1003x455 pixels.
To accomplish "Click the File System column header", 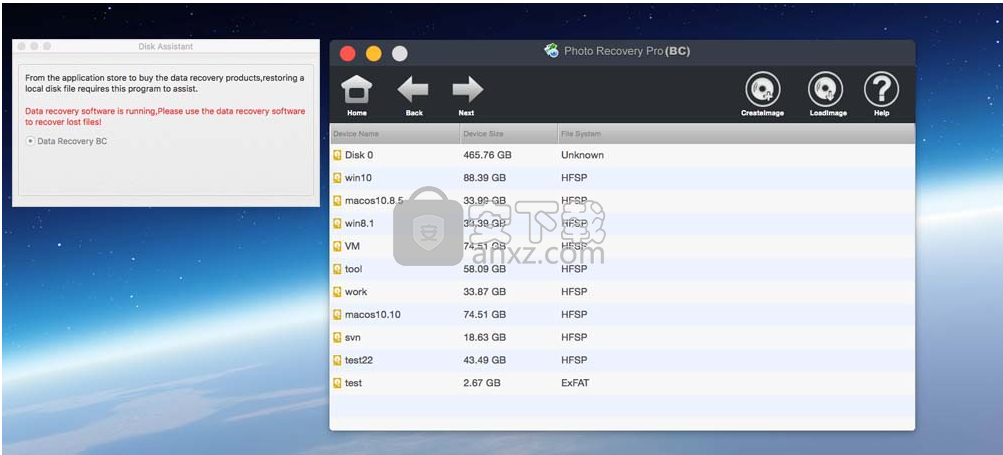I will tap(736, 134).
